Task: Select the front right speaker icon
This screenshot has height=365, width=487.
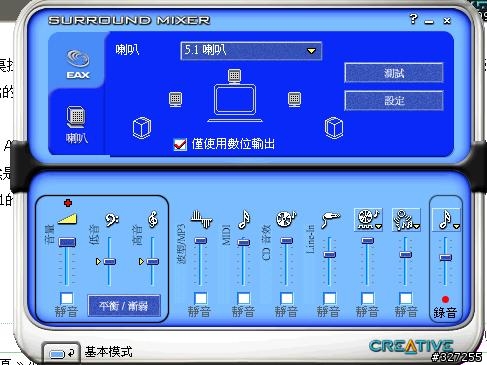Action: coord(294,99)
